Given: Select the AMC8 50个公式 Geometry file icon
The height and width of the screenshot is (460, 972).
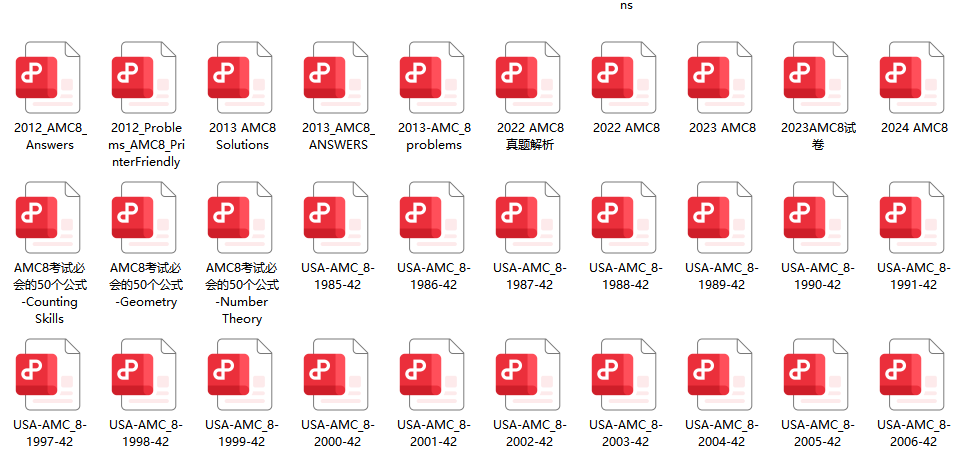Looking at the screenshot, I should [146, 217].
